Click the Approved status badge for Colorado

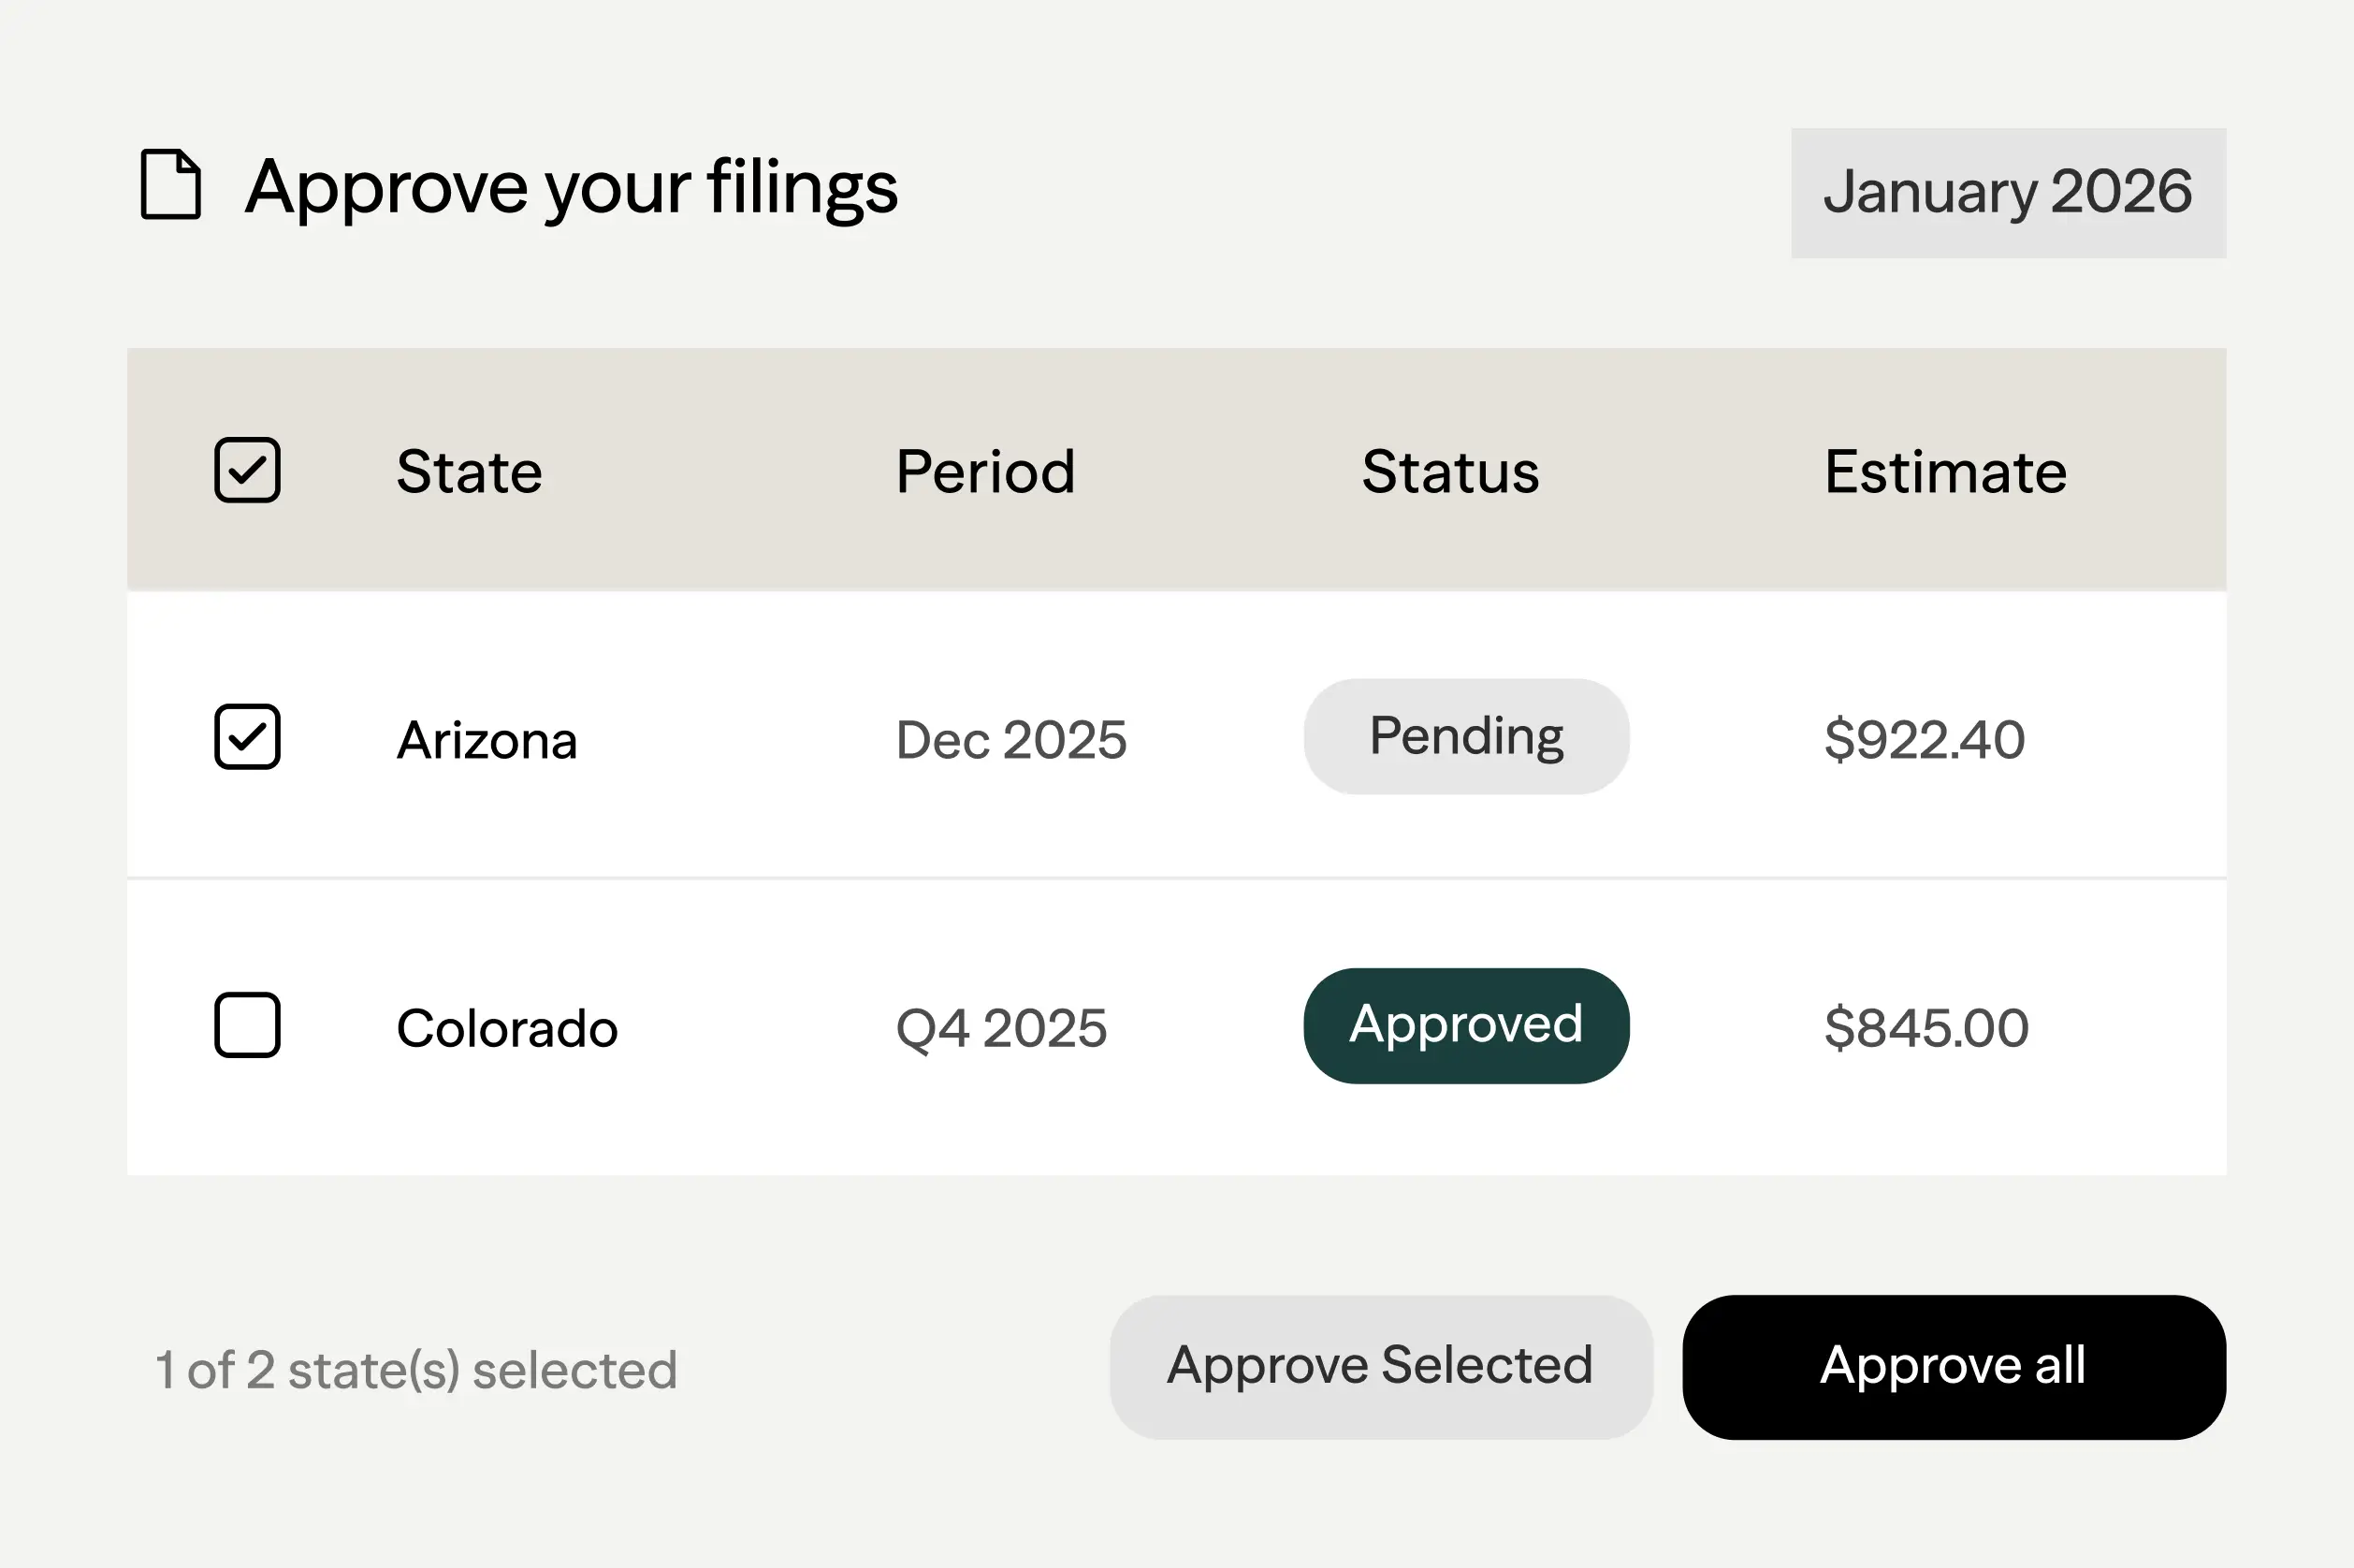click(x=1466, y=1025)
